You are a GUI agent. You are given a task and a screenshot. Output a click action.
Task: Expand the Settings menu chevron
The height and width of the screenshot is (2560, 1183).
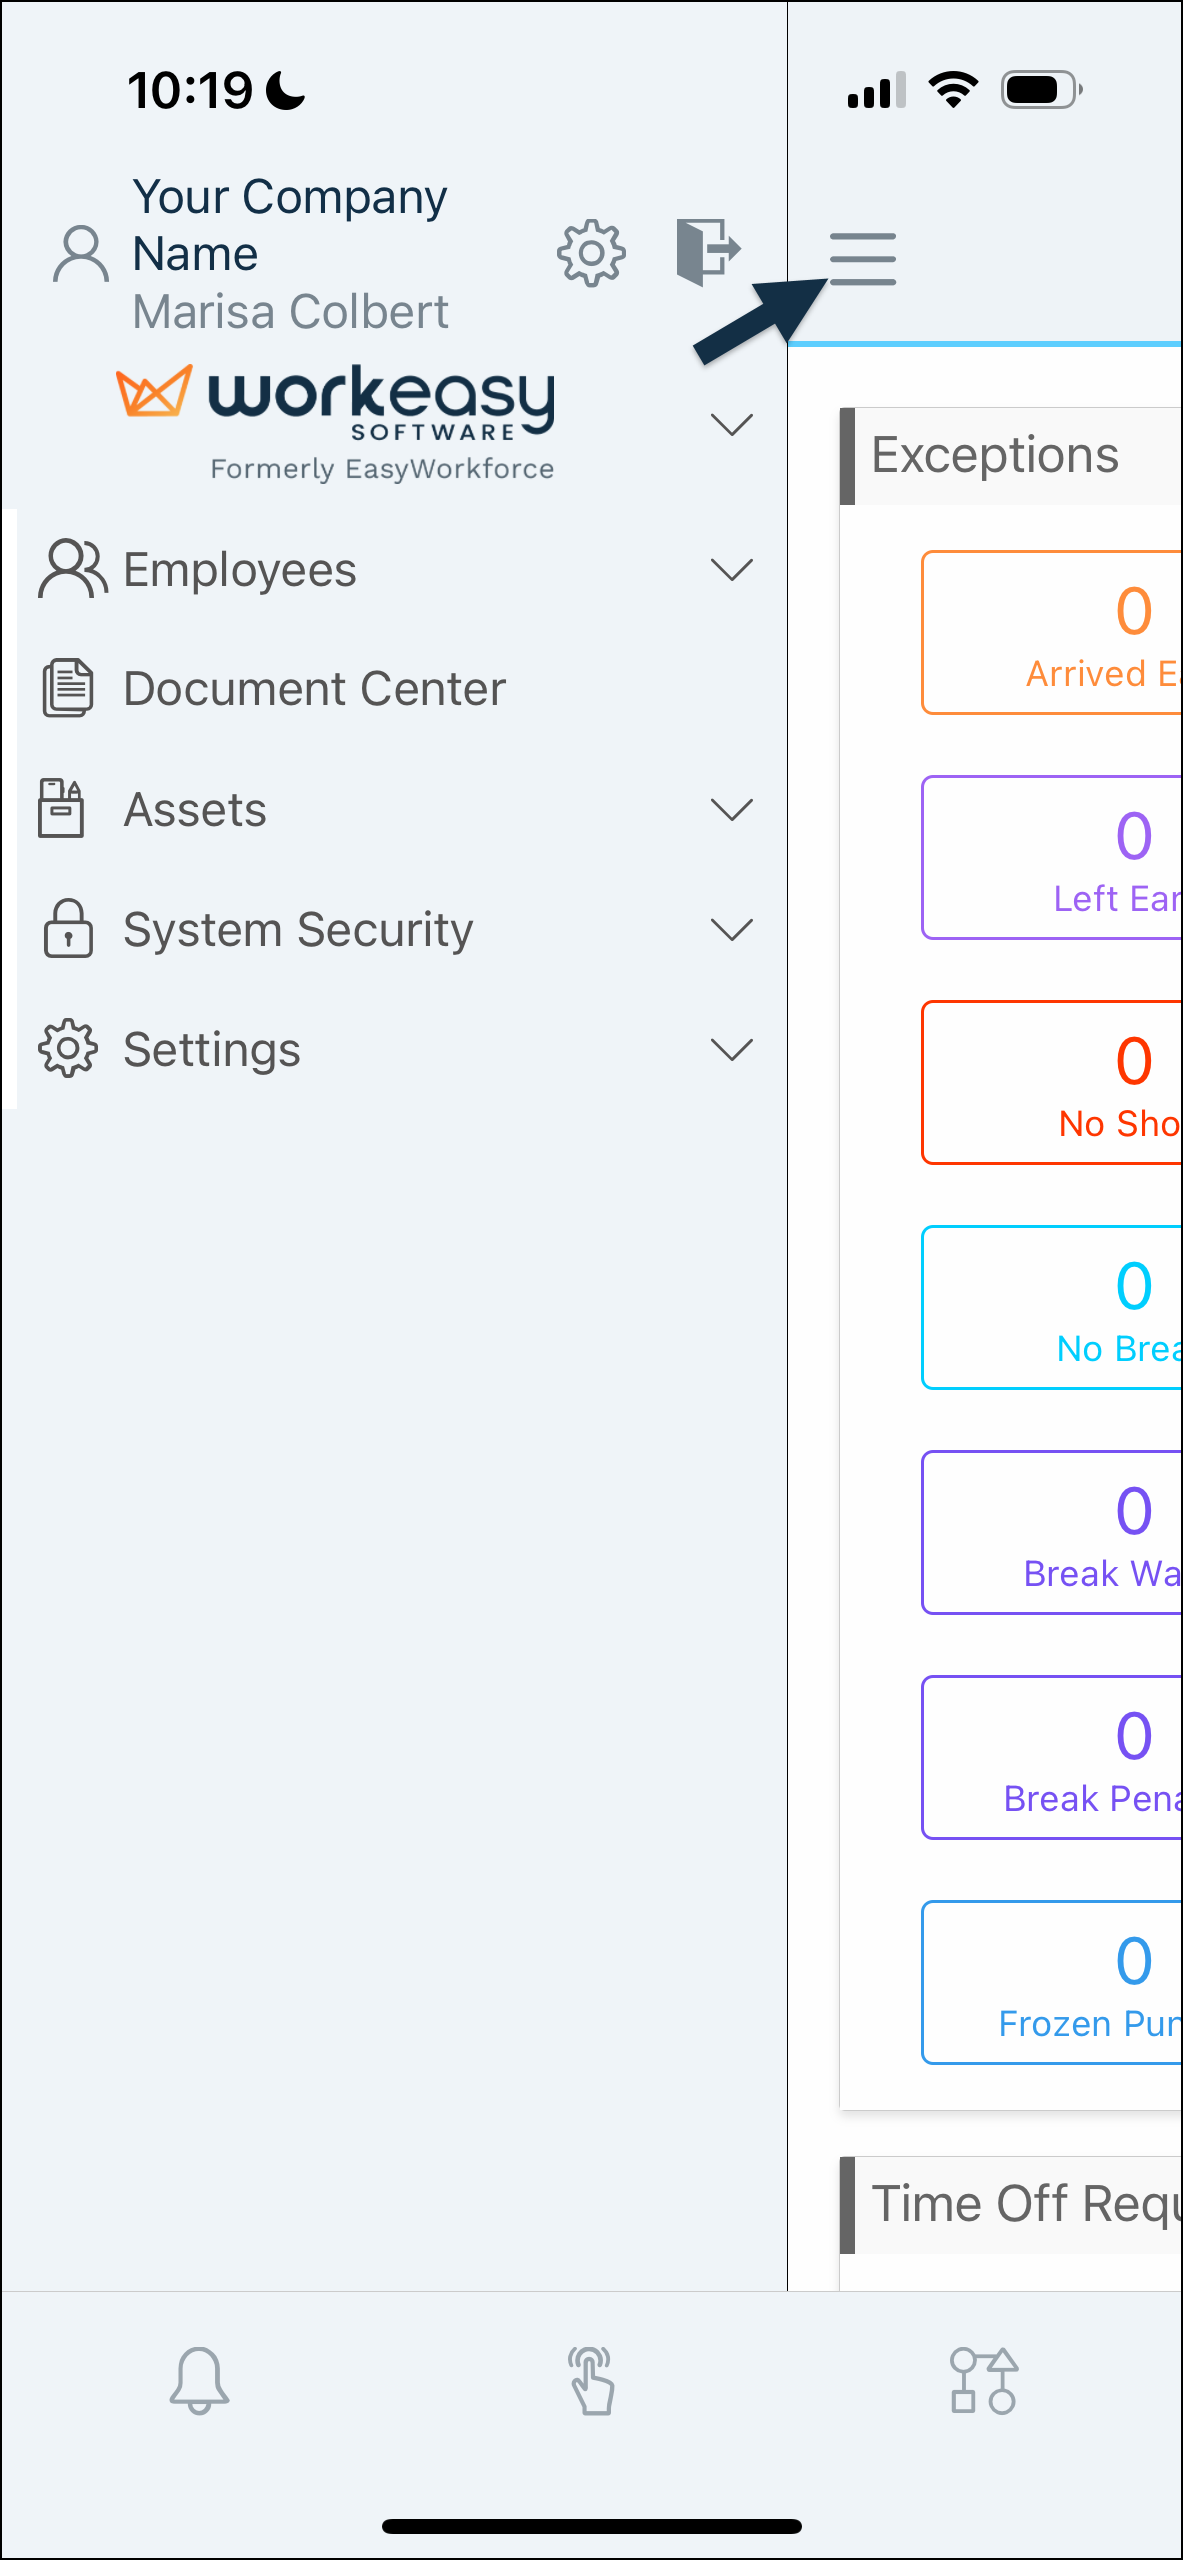click(731, 1050)
